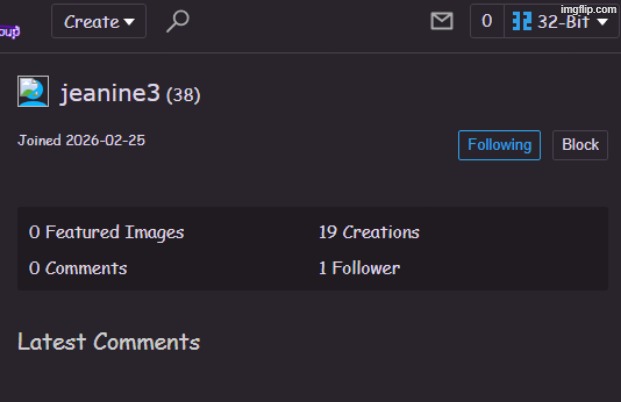This screenshot has height=402, width=621.
Task: Open the search magnifier icon
Action: pos(178,21)
